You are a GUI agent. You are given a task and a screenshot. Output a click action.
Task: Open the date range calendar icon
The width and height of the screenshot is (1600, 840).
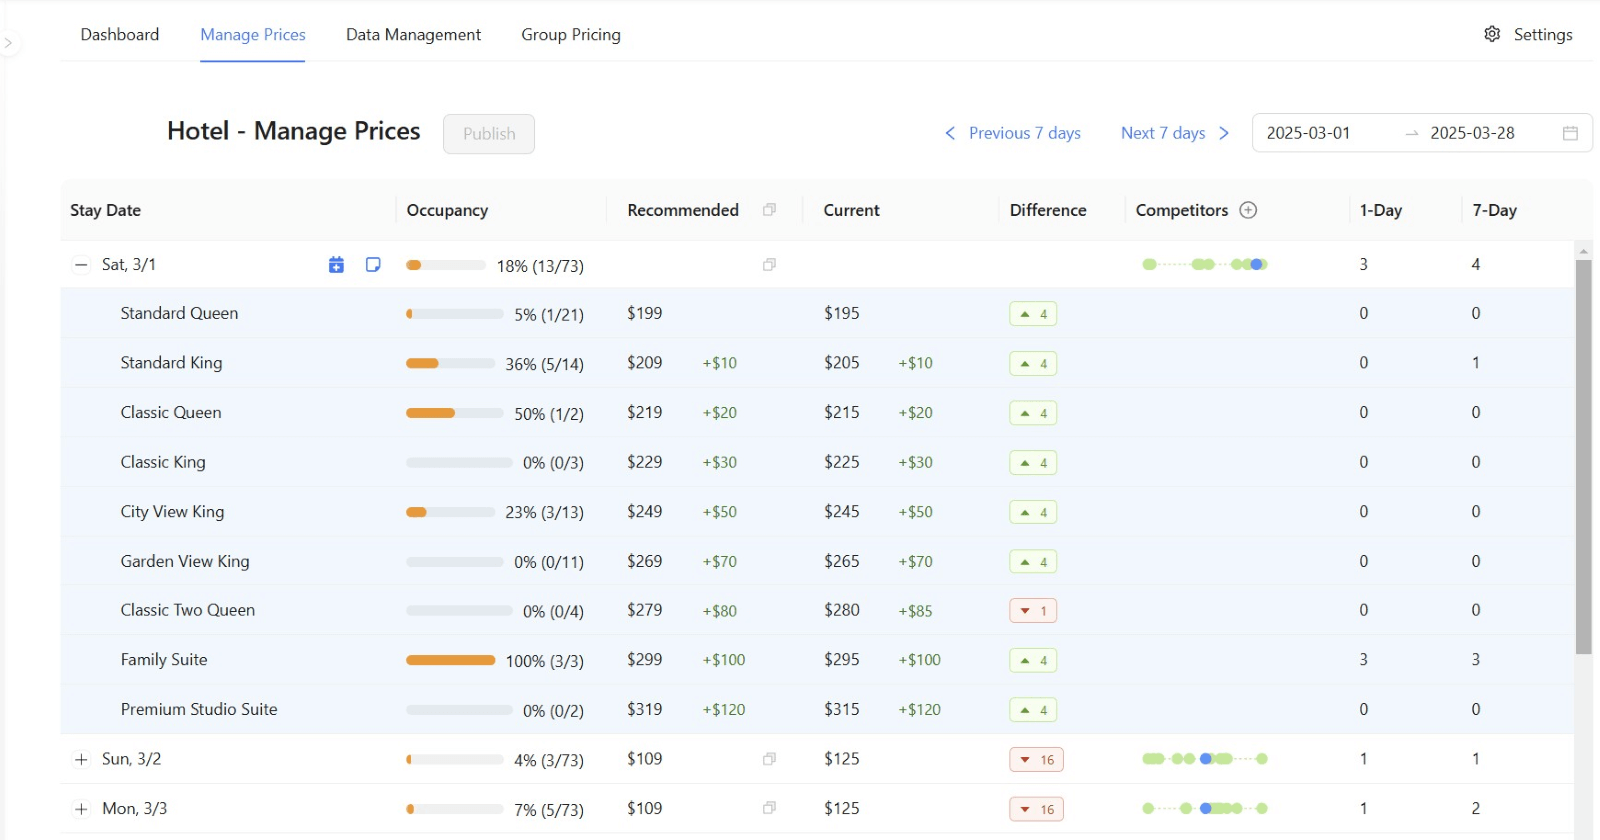click(x=1570, y=133)
